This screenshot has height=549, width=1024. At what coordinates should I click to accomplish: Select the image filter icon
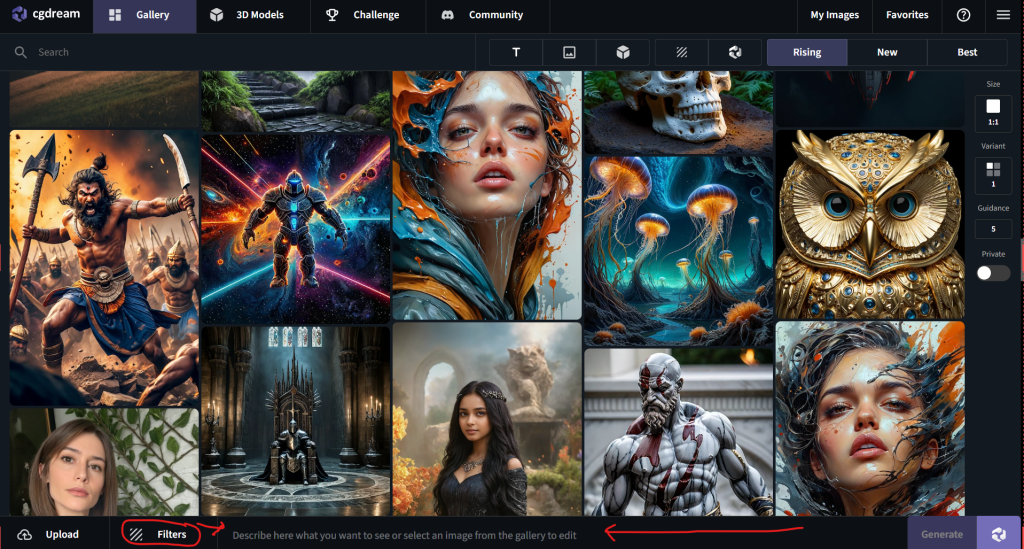[569, 52]
